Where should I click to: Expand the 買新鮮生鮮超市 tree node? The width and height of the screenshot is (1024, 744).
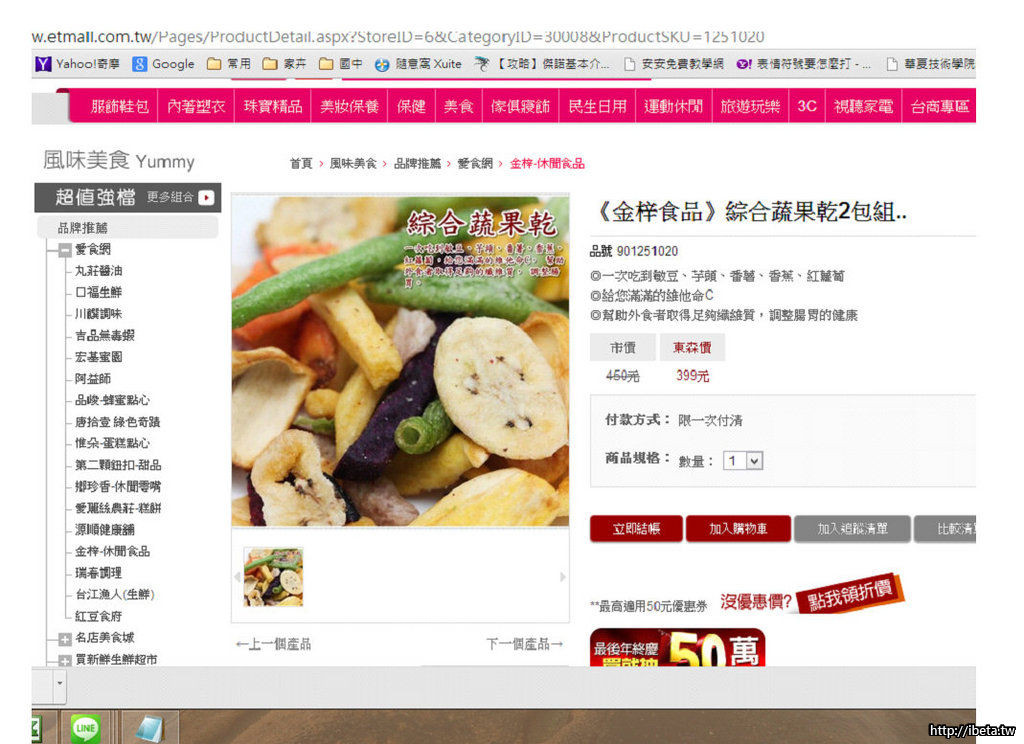65,660
